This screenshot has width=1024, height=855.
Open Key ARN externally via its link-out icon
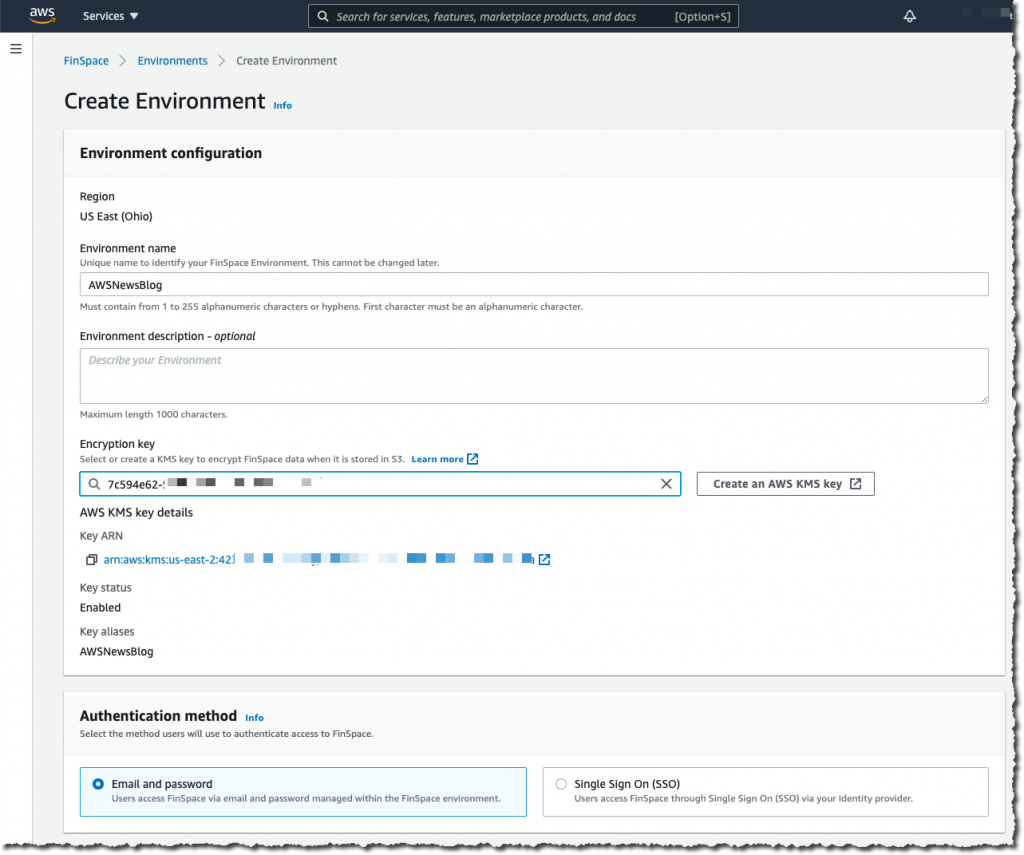[x=543, y=559]
